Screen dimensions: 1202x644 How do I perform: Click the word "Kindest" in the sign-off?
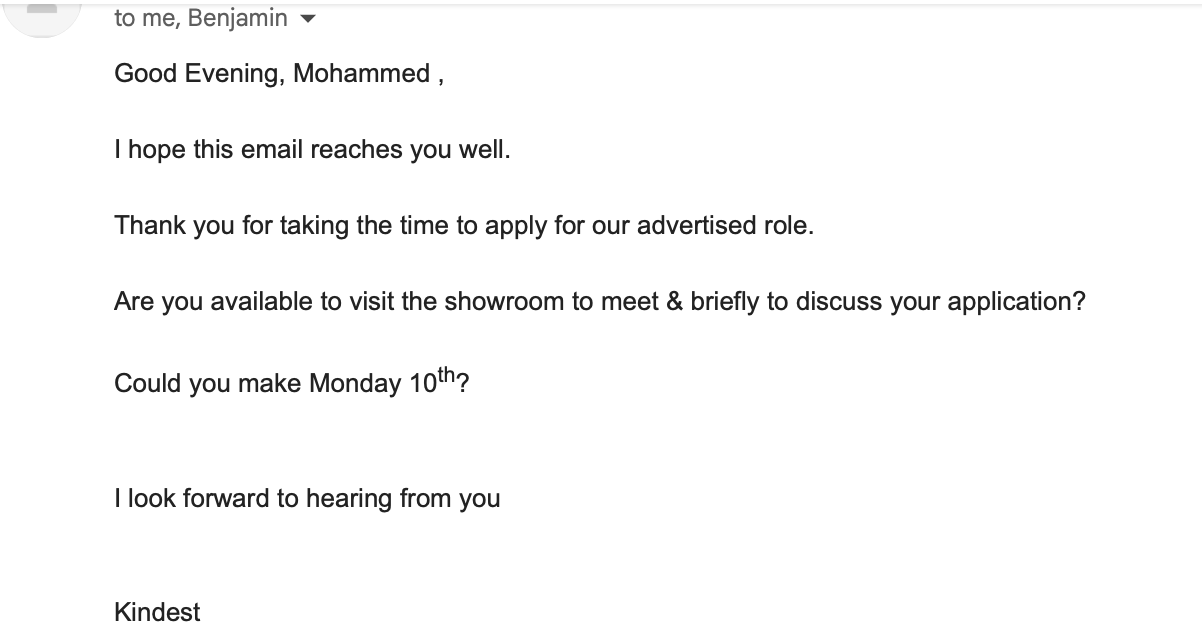point(157,612)
